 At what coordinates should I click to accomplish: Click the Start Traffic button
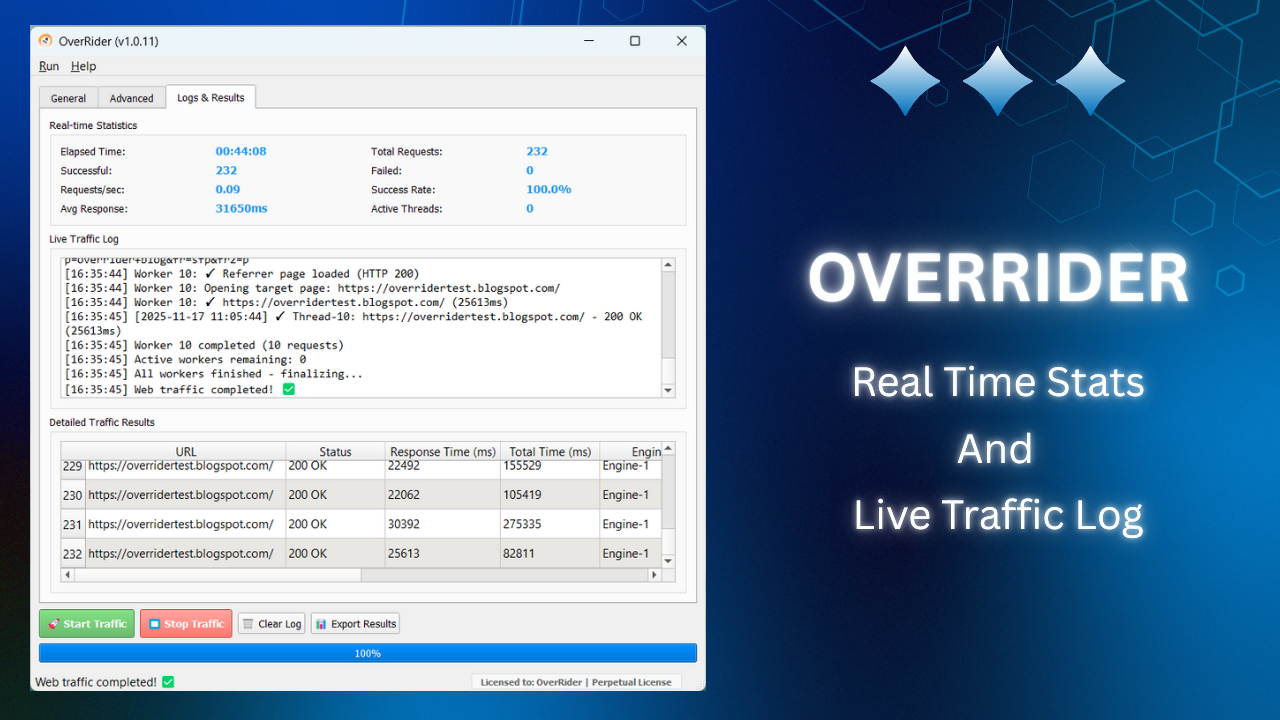tap(87, 624)
